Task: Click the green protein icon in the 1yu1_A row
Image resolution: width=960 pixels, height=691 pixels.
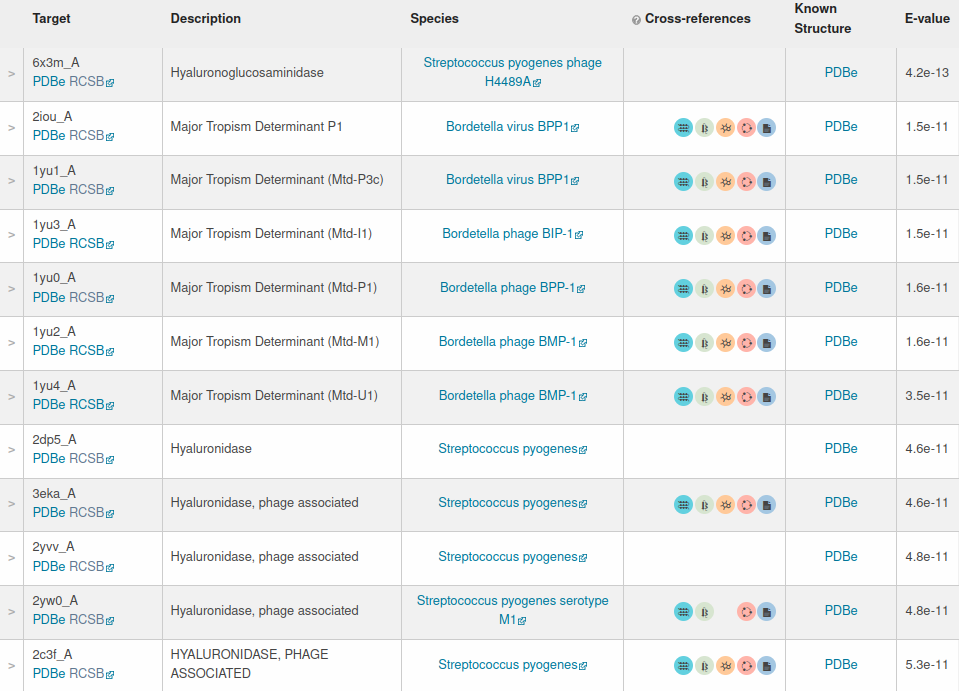Action: tap(704, 182)
